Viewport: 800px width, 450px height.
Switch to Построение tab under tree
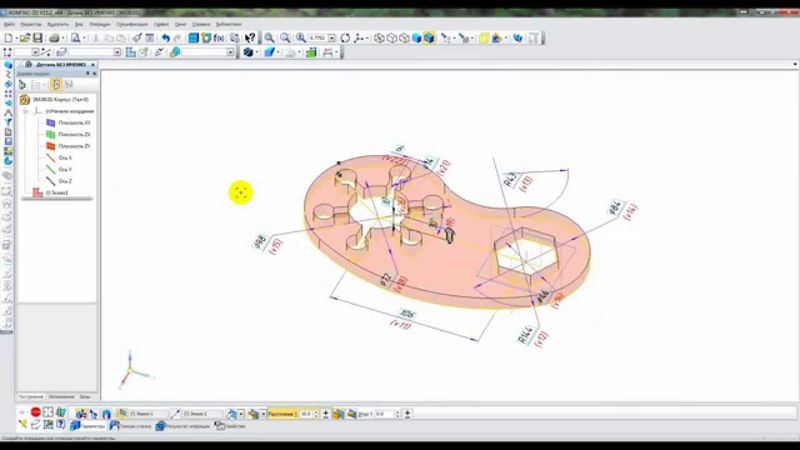[x=31, y=396]
